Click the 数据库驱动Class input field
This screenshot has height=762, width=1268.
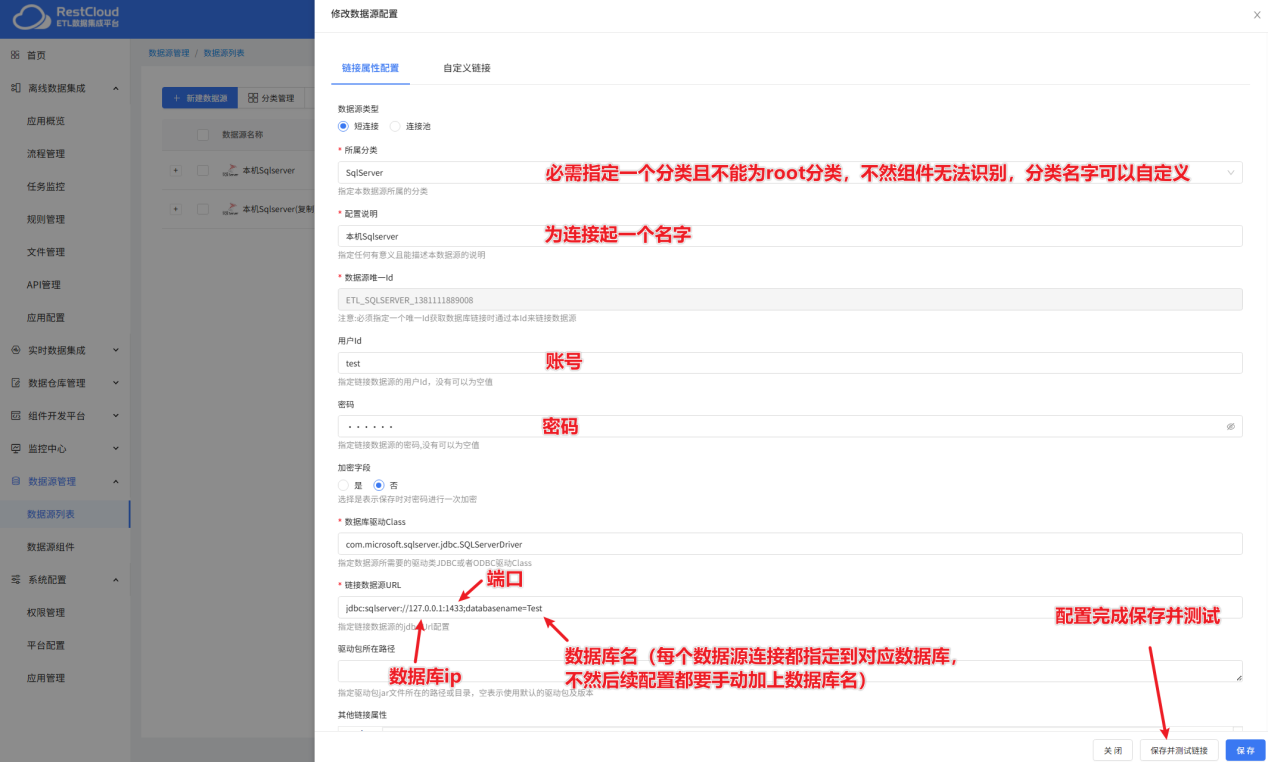[790, 544]
